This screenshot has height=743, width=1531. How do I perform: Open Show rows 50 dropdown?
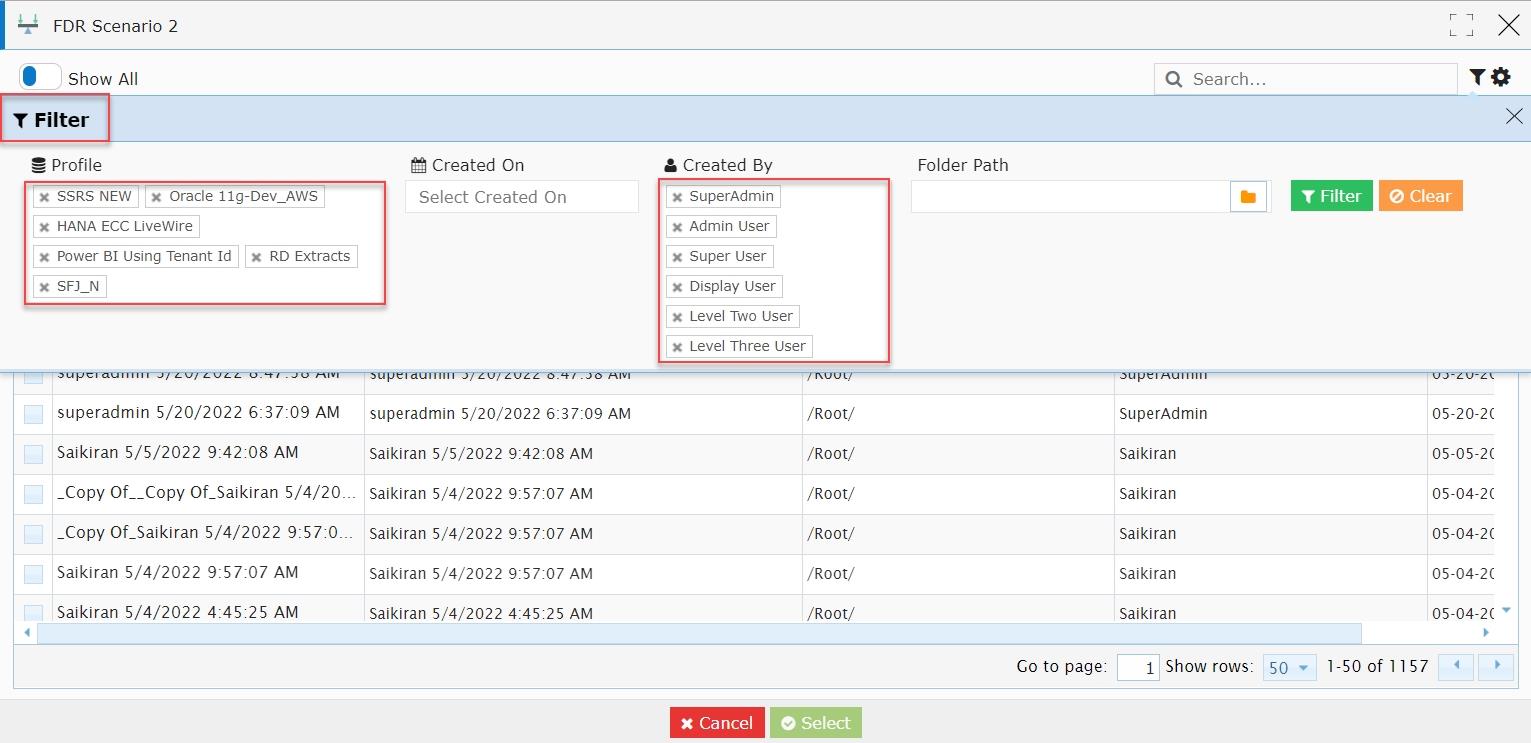1289,668
